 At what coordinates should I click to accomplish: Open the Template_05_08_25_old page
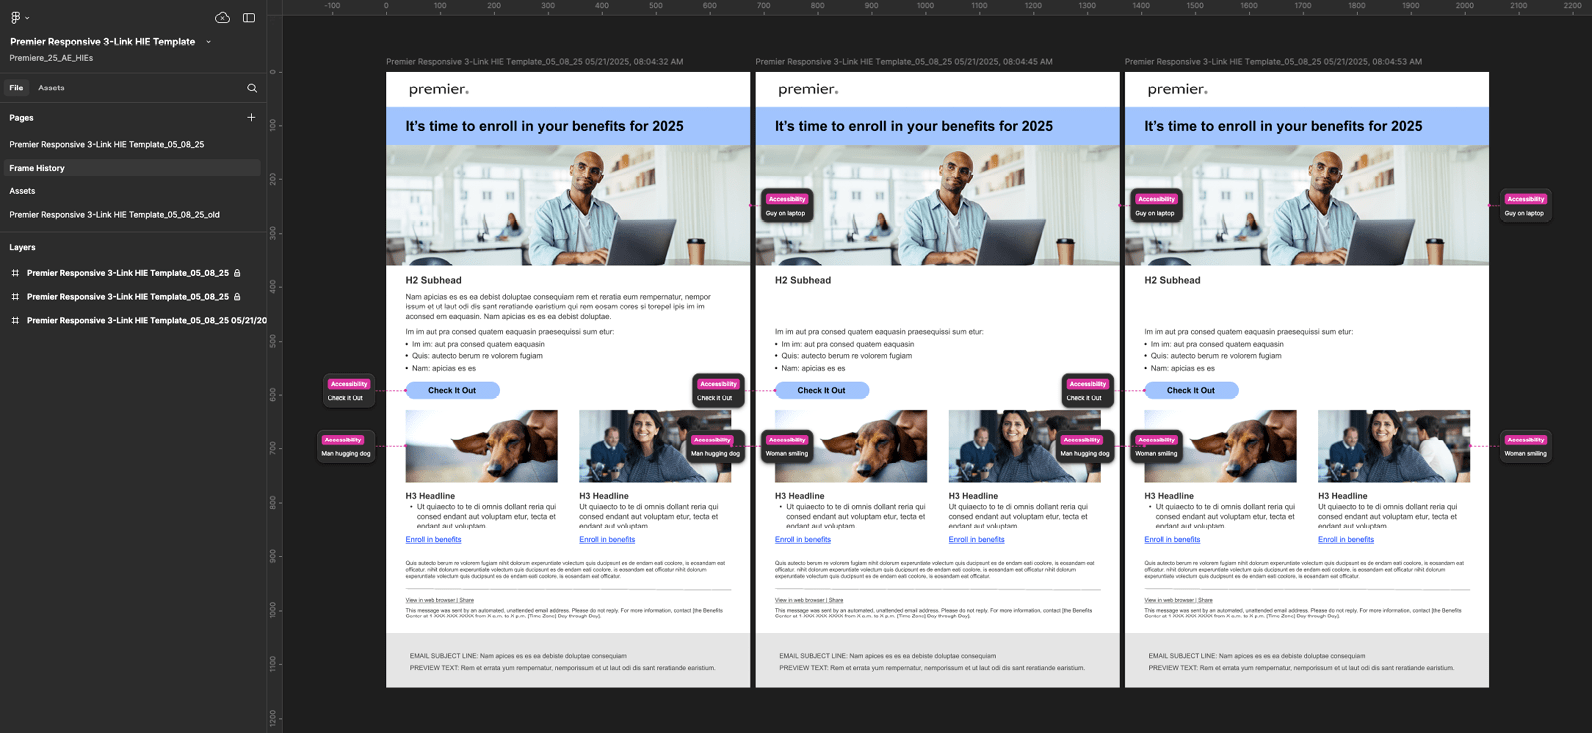point(114,215)
